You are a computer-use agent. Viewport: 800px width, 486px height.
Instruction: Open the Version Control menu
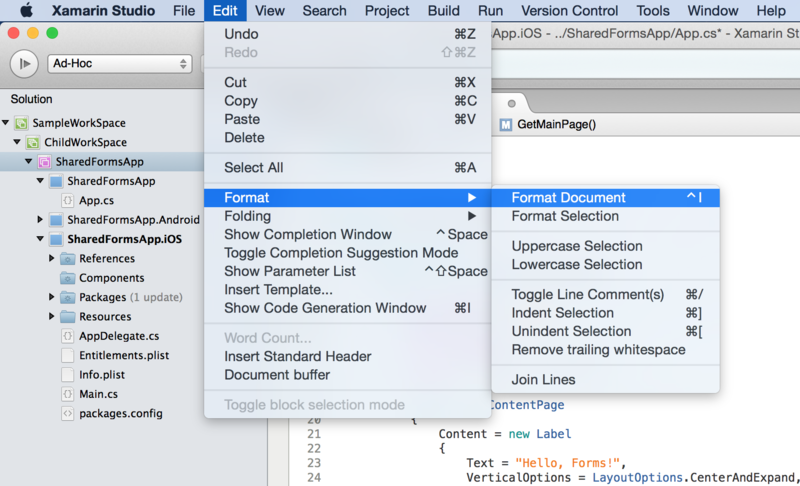pos(570,11)
